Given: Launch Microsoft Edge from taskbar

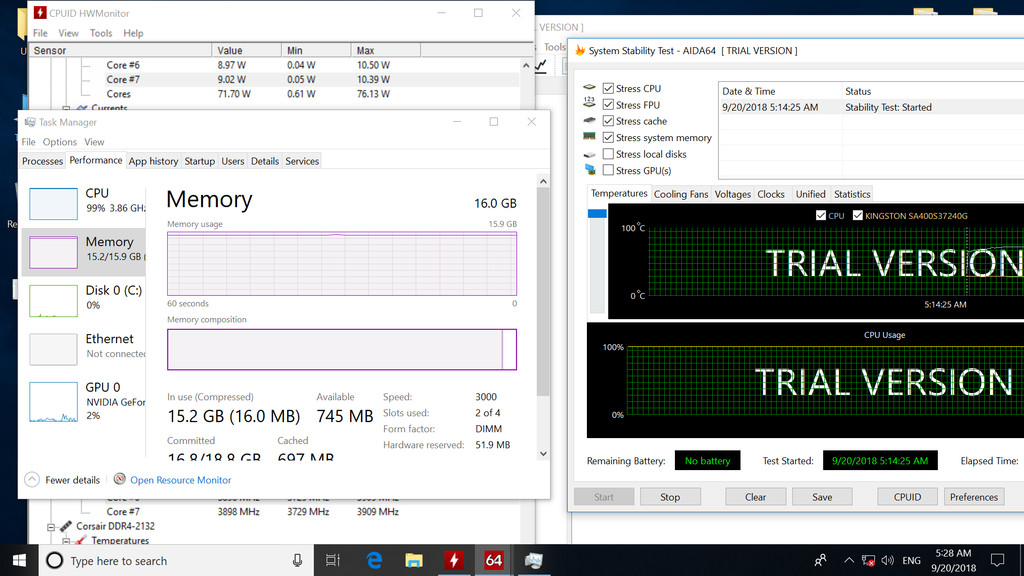Looking at the screenshot, I should pos(374,560).
